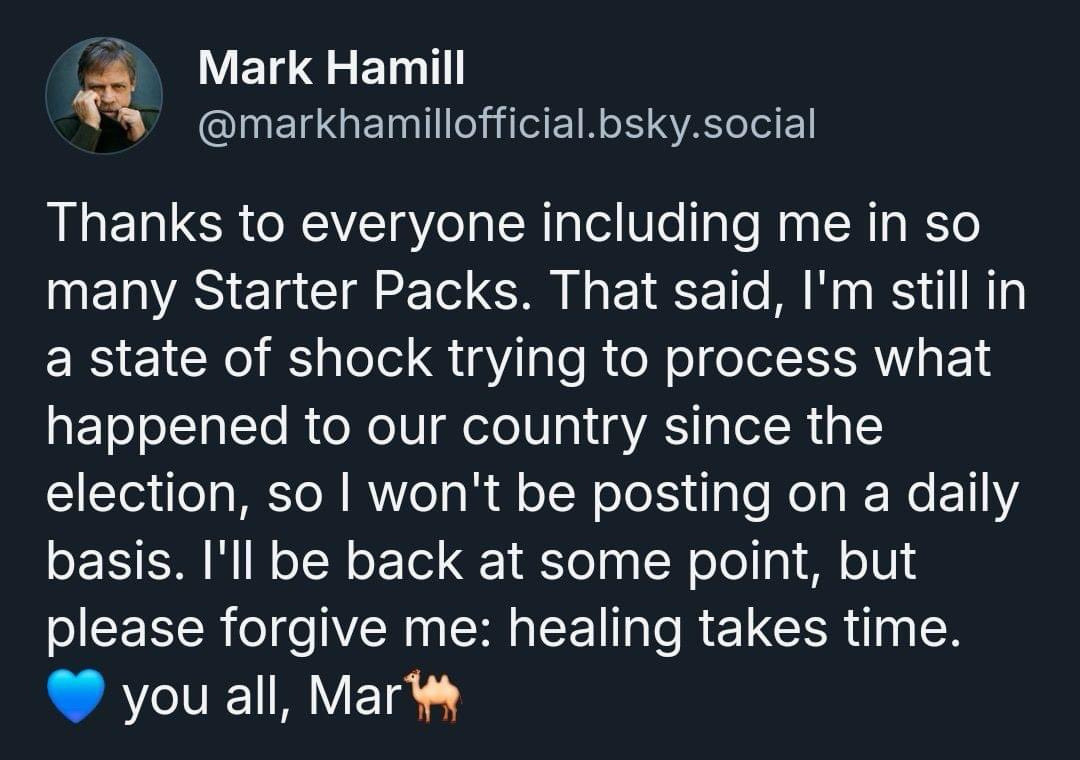
Task: Open Mark Hamill's profile avatar
Action: click(104, 95)
